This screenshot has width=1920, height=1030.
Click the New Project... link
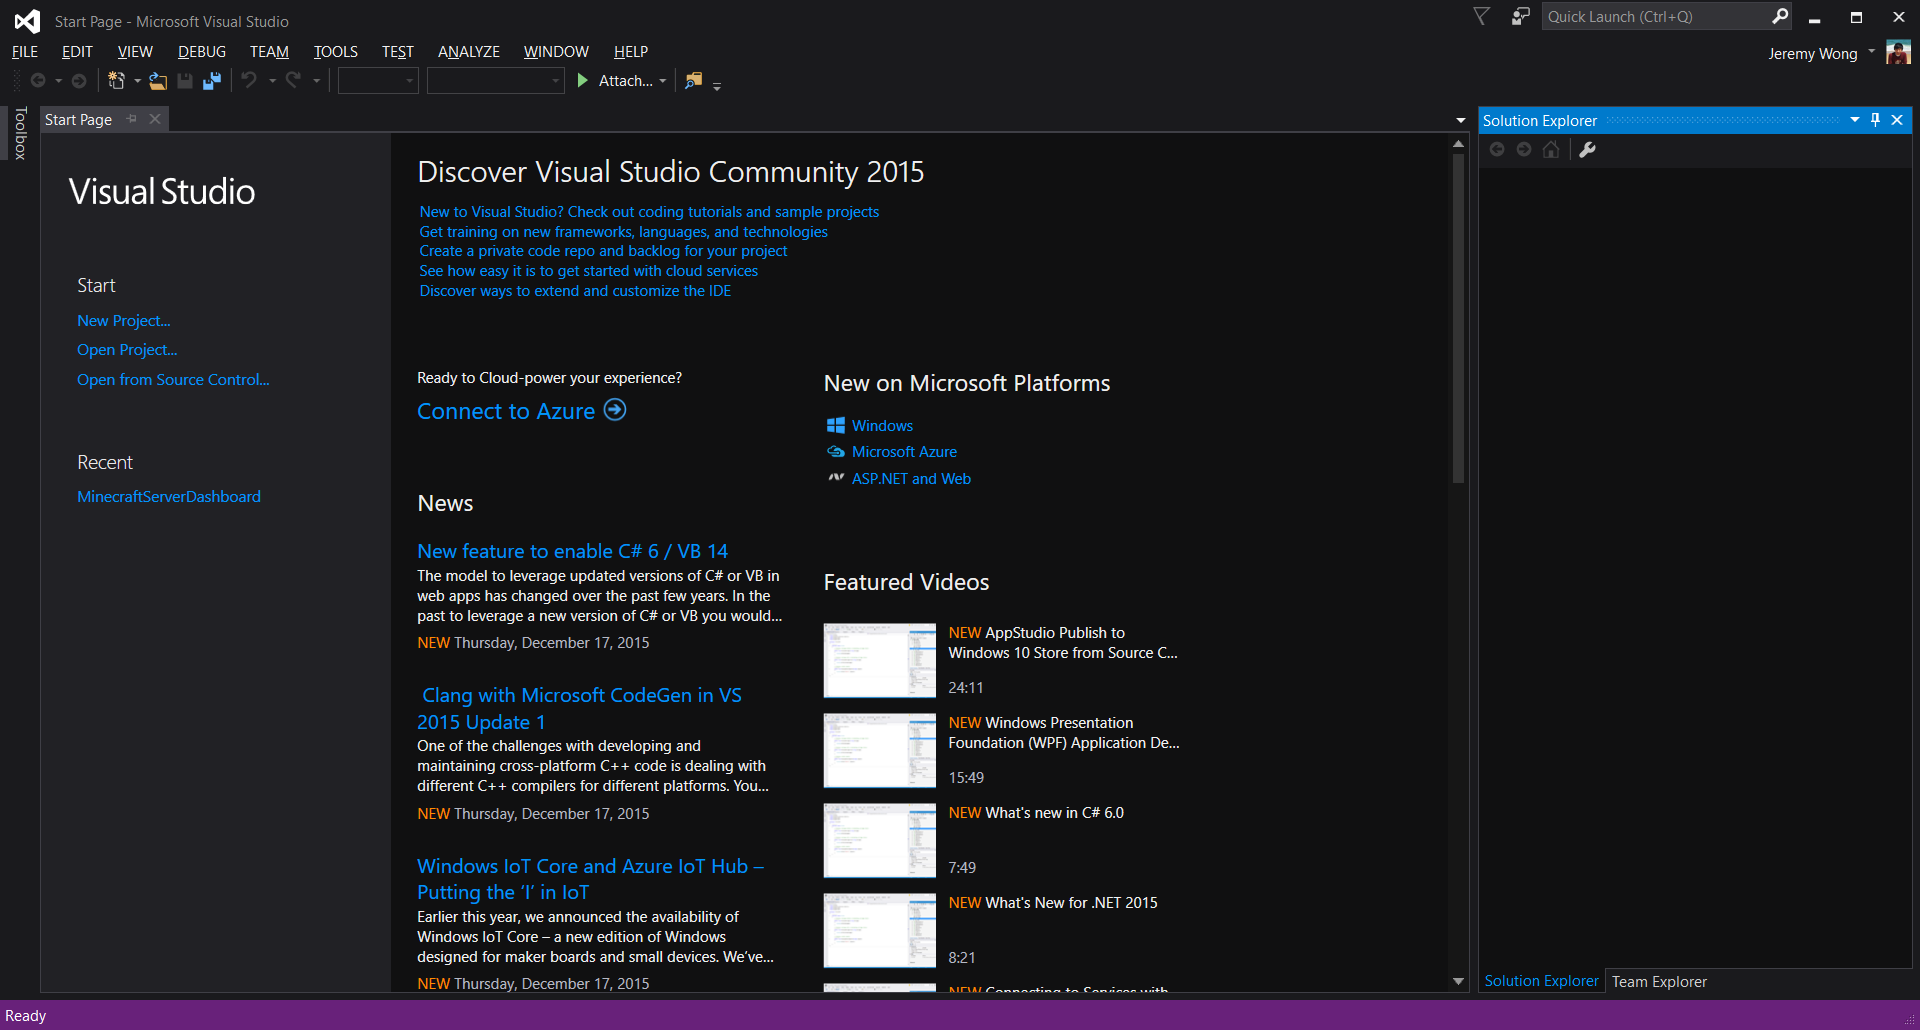pos(124,321)
